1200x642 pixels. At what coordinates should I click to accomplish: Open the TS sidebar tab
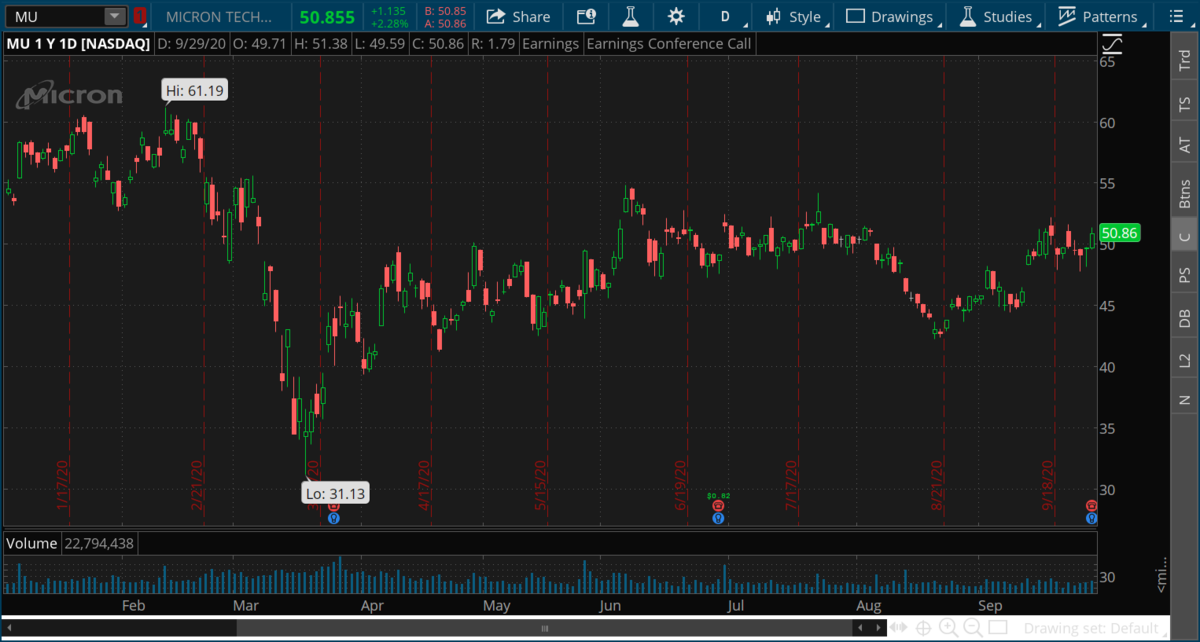(1185, 103)
